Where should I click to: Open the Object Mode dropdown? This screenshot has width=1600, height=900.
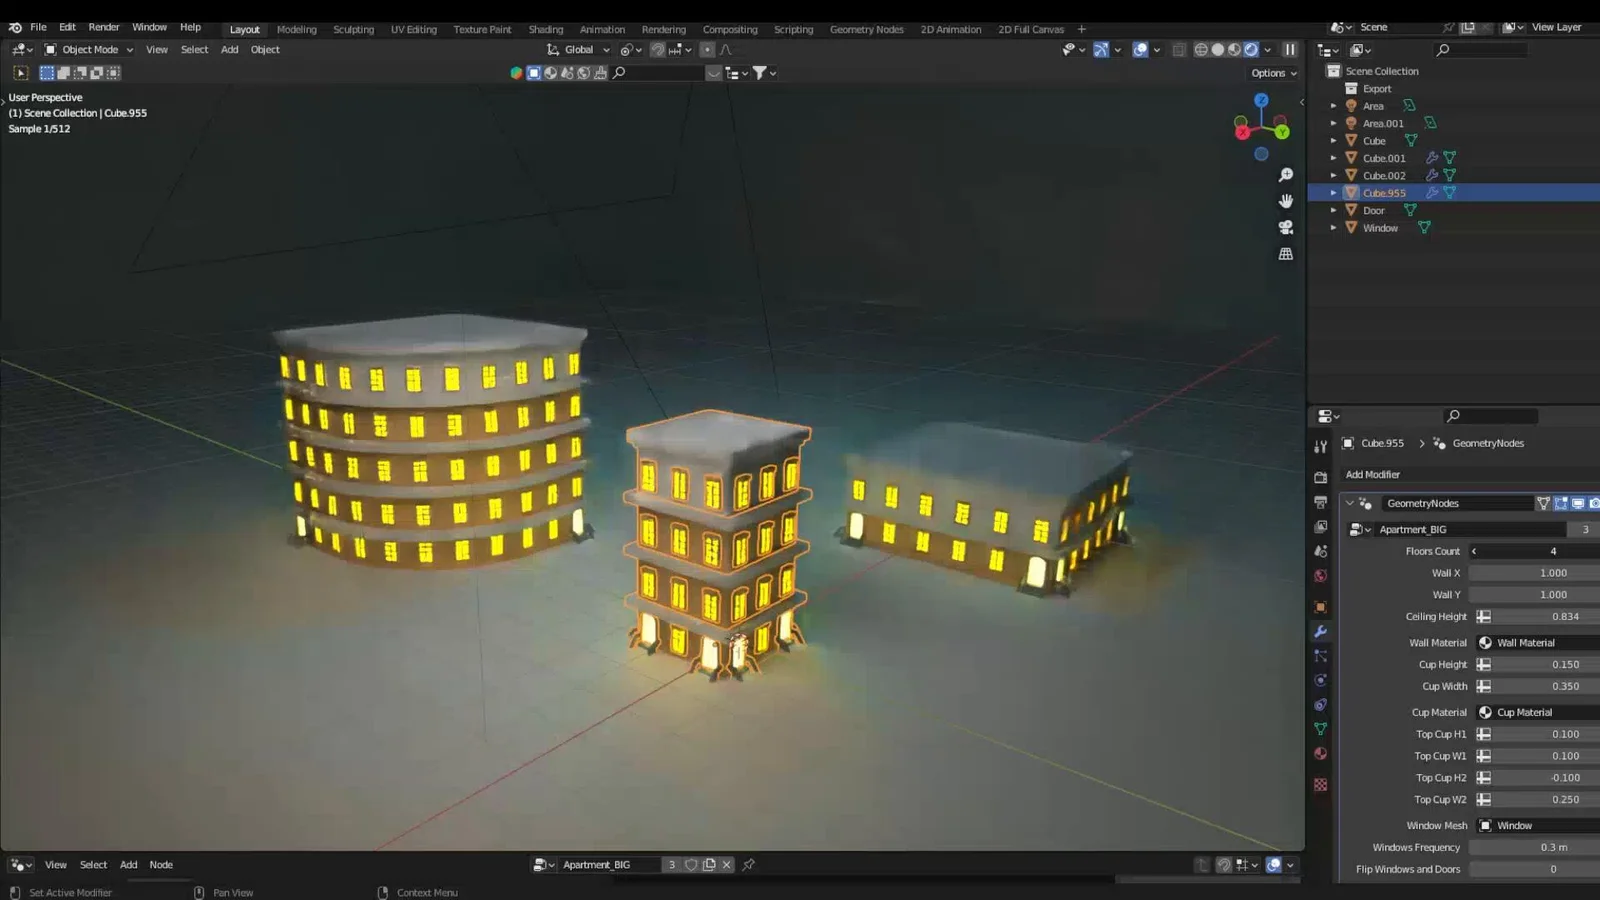[x=89, y=49]
